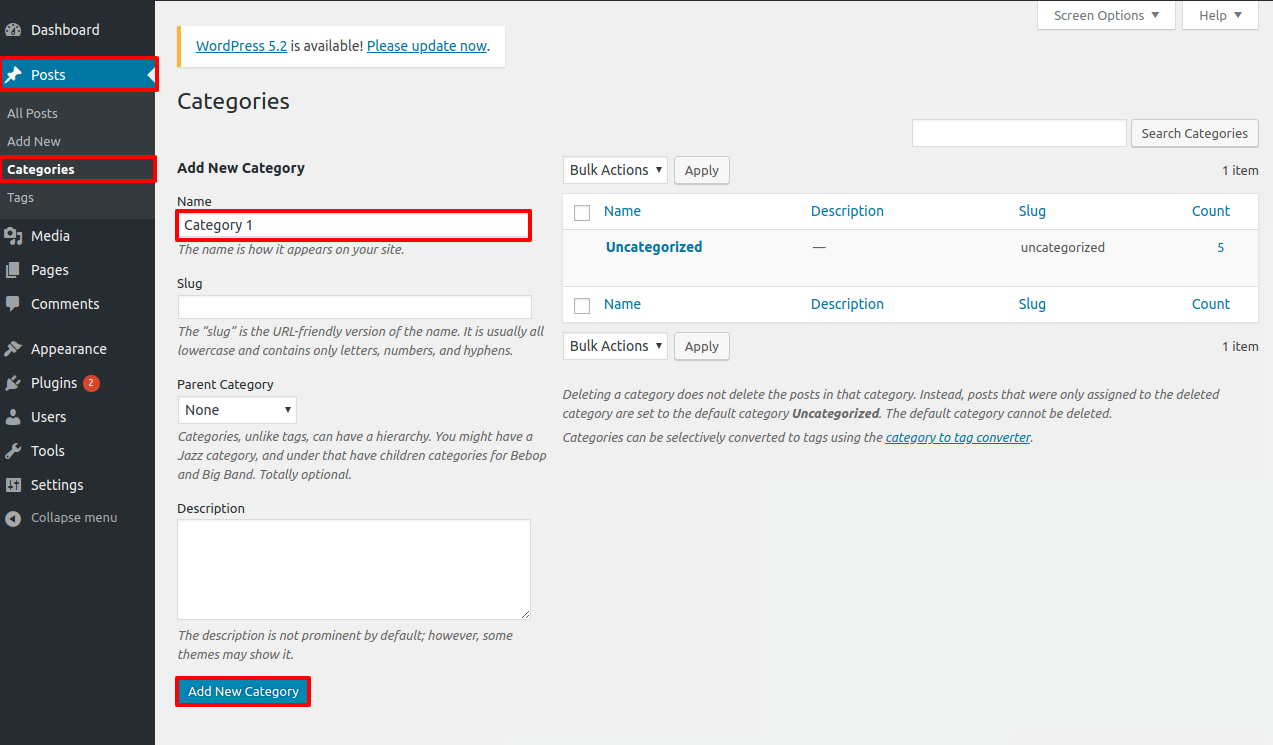Click the Users person icon
Viewport: 1273px width, 745px height.
click(x=14, y=417)
